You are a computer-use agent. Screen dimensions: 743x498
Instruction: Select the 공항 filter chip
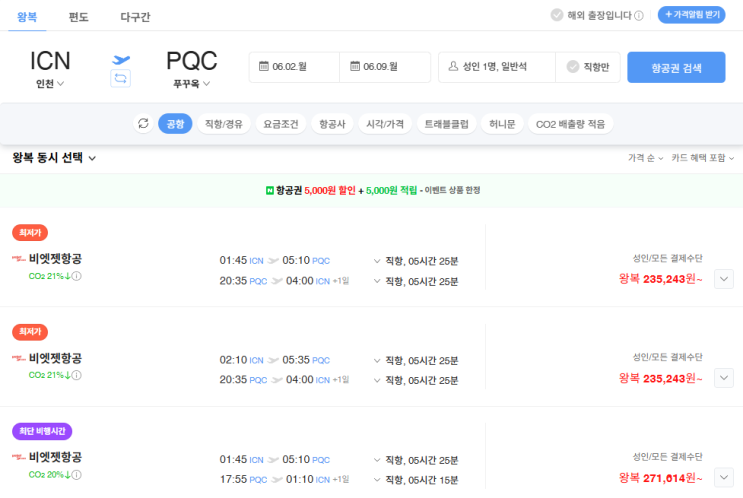click(175, 124)
